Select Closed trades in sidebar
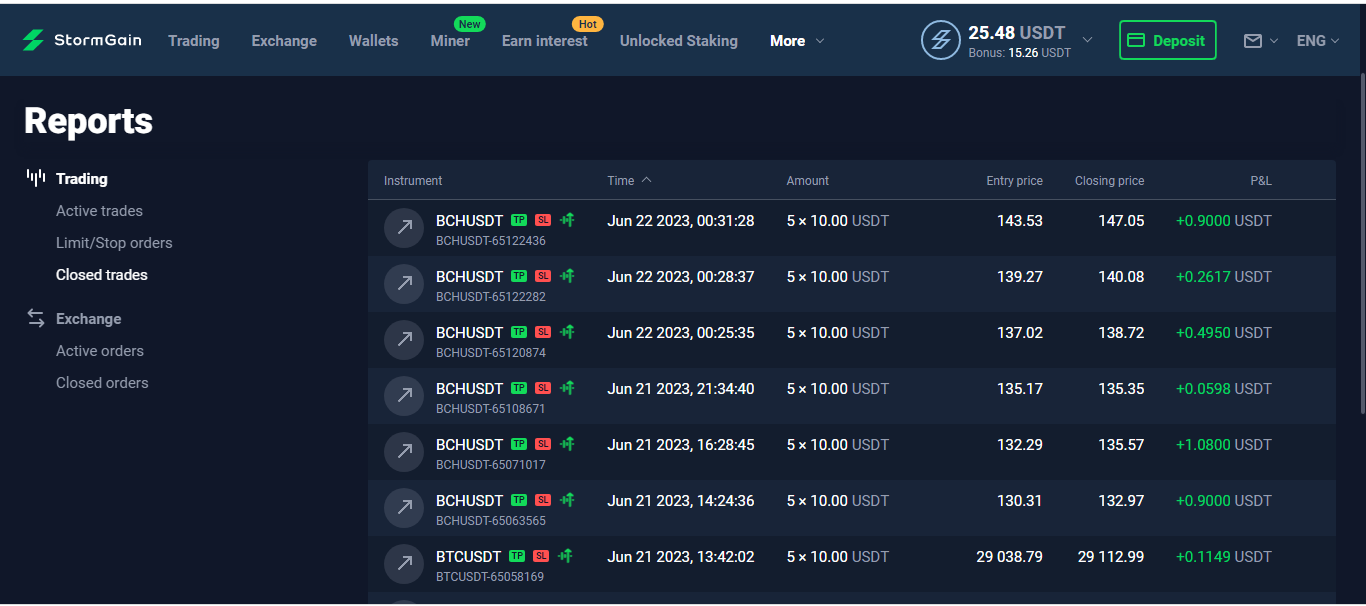This screenshot has width=1366, height=606. tap(102, 275)
